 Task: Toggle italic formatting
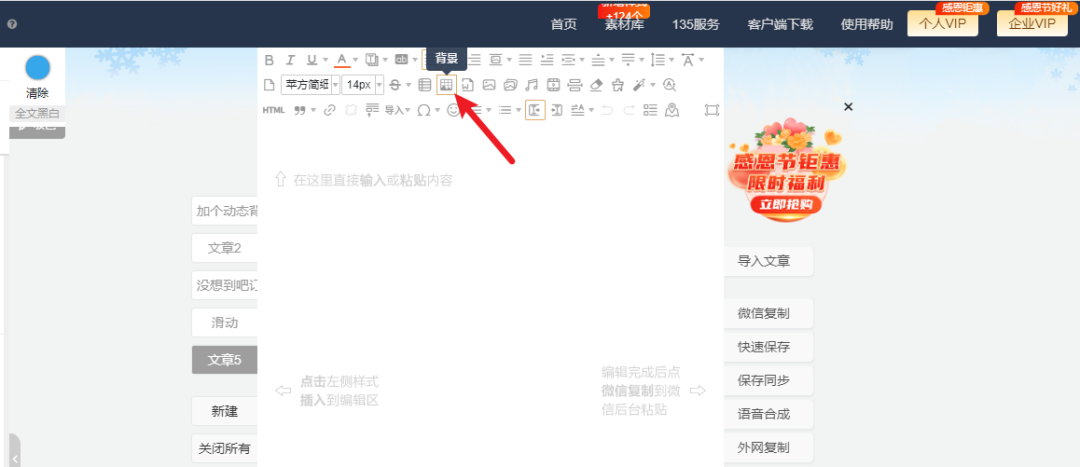pyautogui.click(x=290, y=60)
